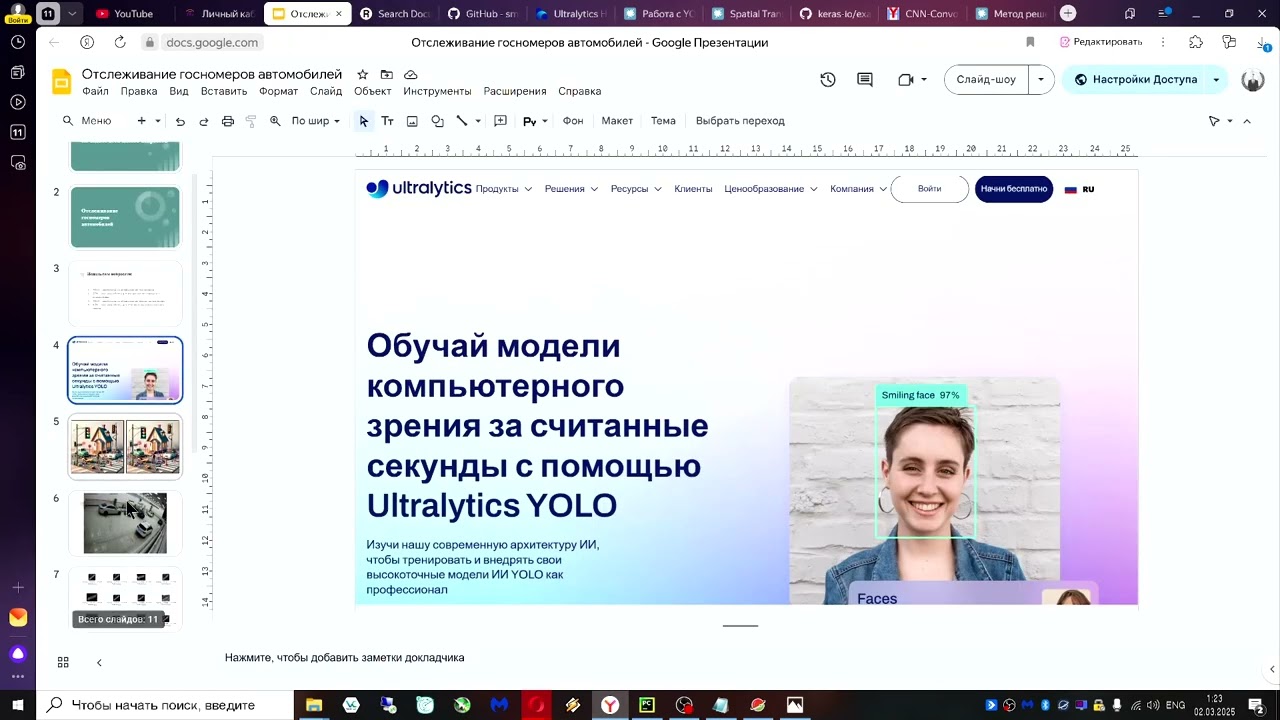The width and height of the screenshot is (1280, 720).
Task: Click the Макет layout button
Action: 617,121
